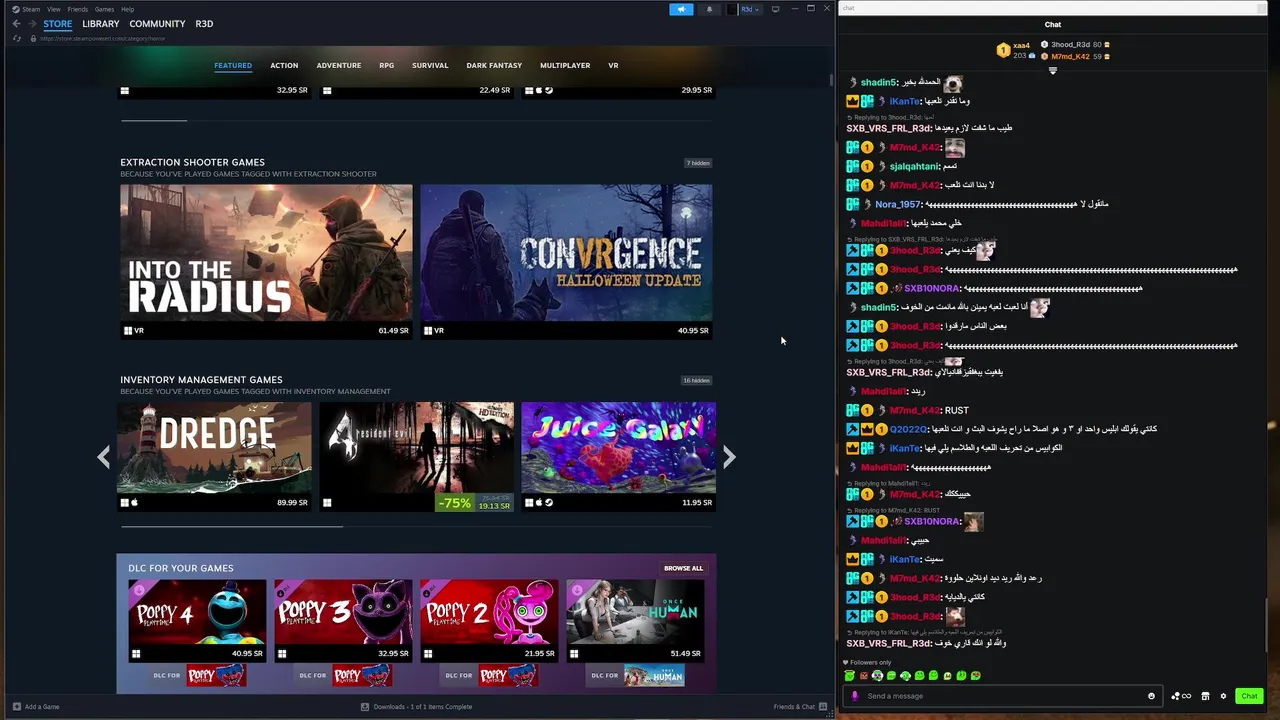1280x720 pixels.
Task: Open the Games menu
Action: coord(104,9)
